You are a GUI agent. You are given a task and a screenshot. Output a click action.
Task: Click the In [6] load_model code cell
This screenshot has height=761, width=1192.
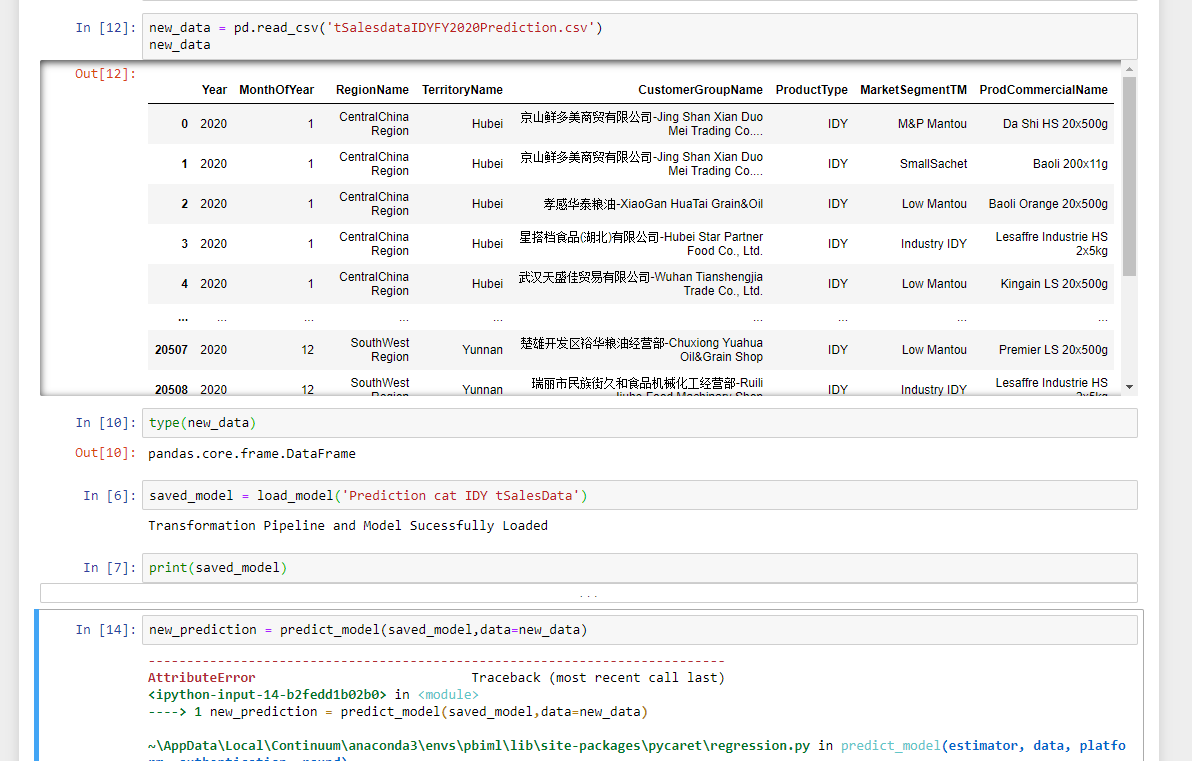pos(400,495)
